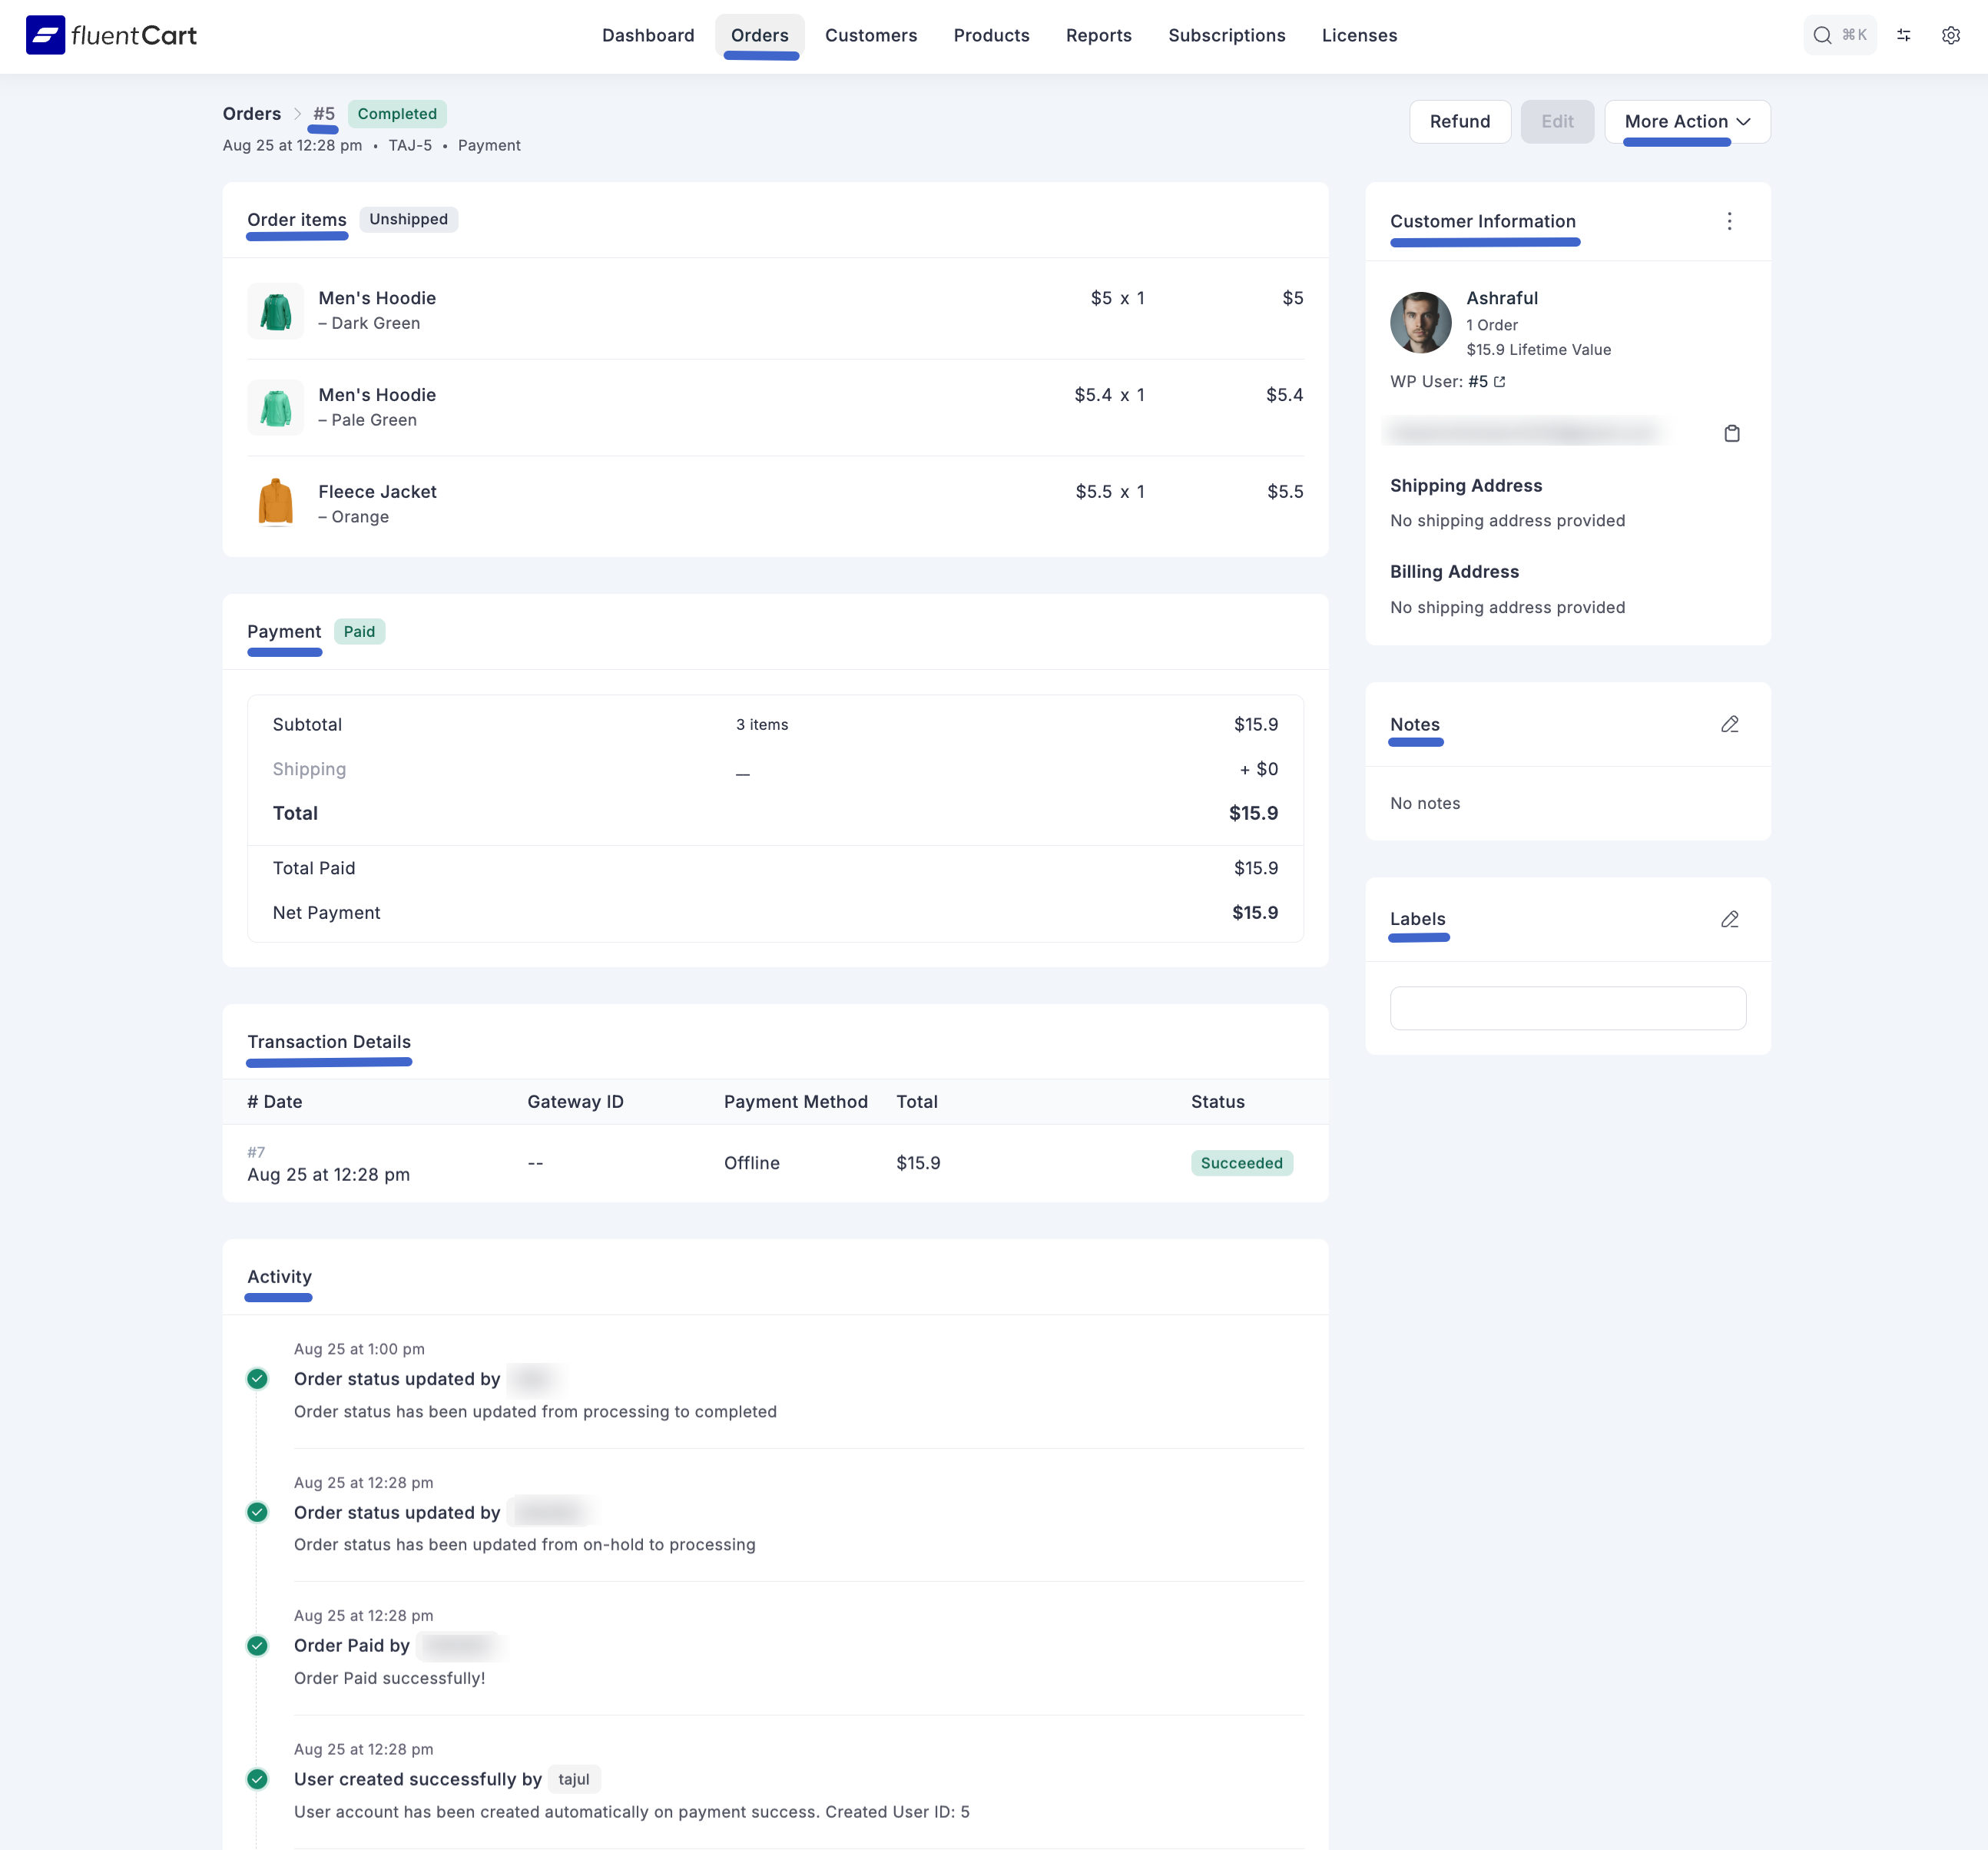1988x1850 pixels.
Task: Open Customer Information three-dot menu
Action: coord(1729,221)
